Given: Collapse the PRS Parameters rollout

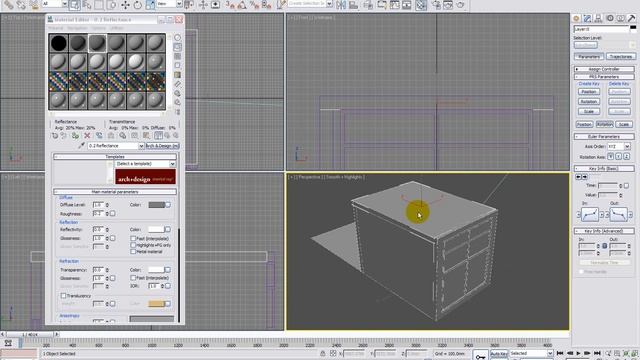Looking at the screenshot, I should pyautogui.click(x=604, y=77).
